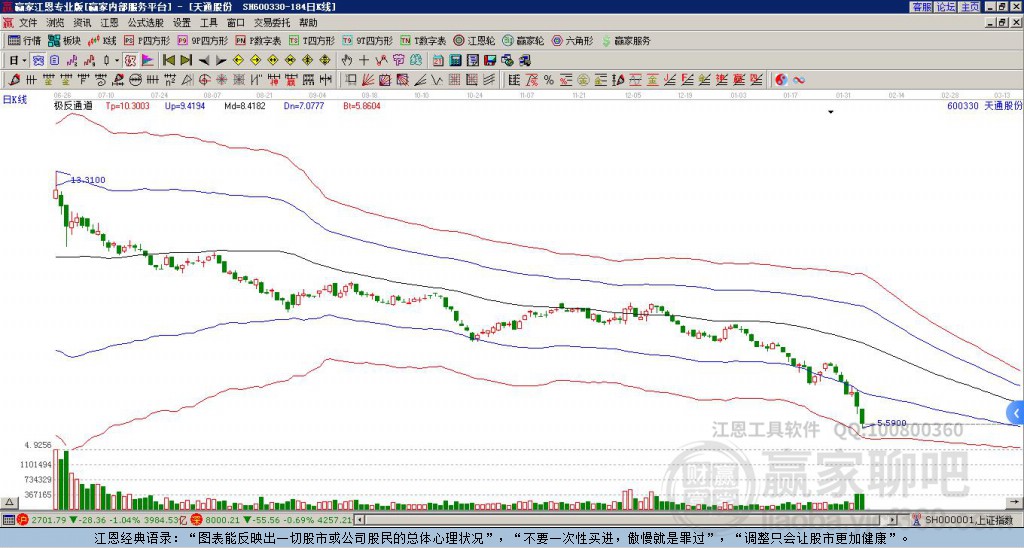
Task: Open the 9P四方形 tool
Action: (203, 40)
